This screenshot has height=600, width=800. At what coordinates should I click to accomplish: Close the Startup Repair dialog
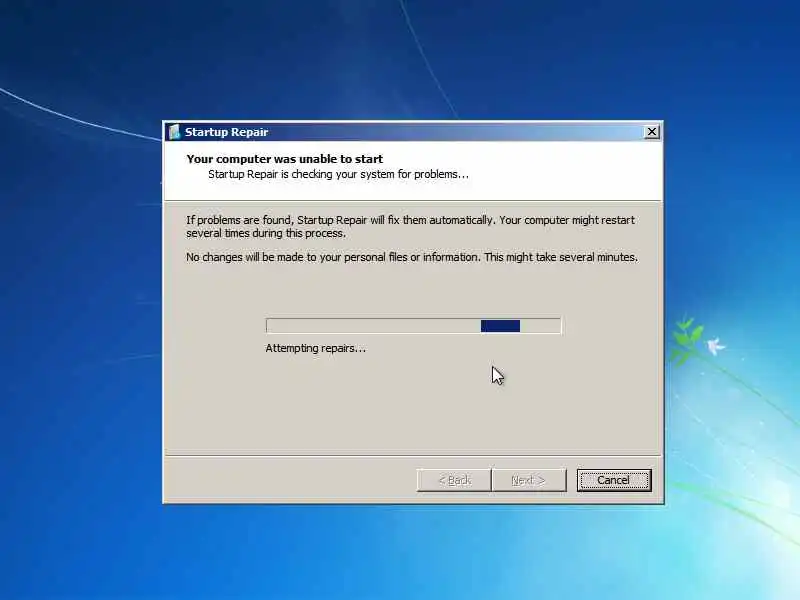coord(652,132)
